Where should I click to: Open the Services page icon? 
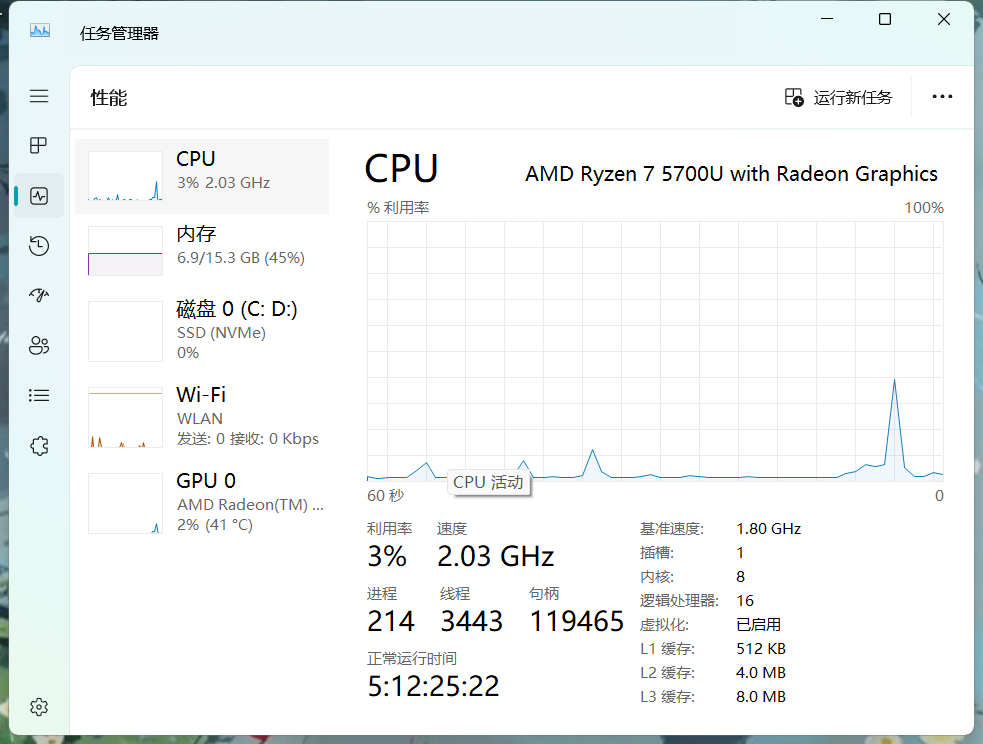39,446
